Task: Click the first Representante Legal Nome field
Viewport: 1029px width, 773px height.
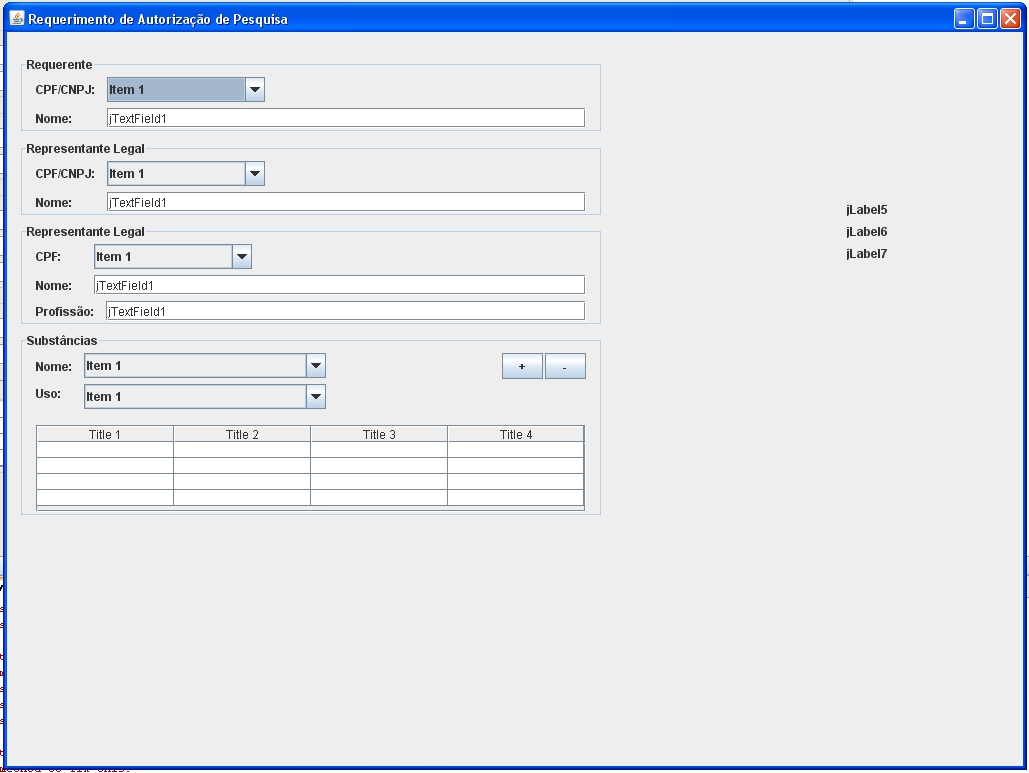Action: click(x=345, y=202)
